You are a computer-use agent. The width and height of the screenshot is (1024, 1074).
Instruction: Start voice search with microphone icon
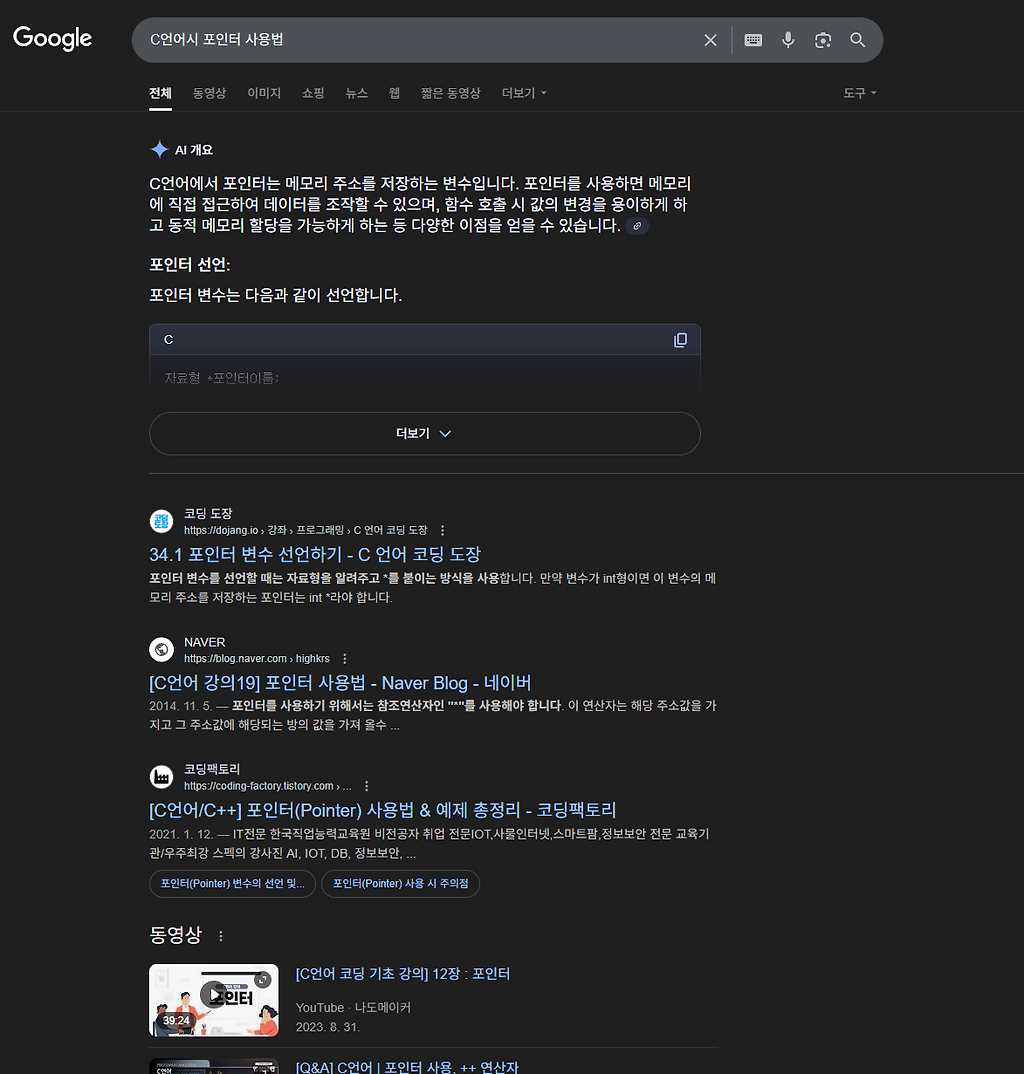coord(788,40)
